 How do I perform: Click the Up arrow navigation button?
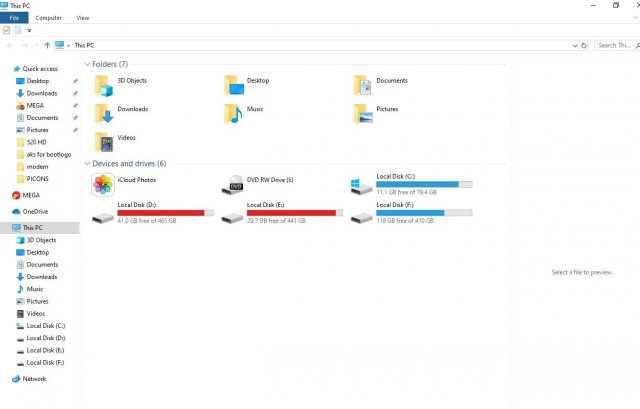47,45
